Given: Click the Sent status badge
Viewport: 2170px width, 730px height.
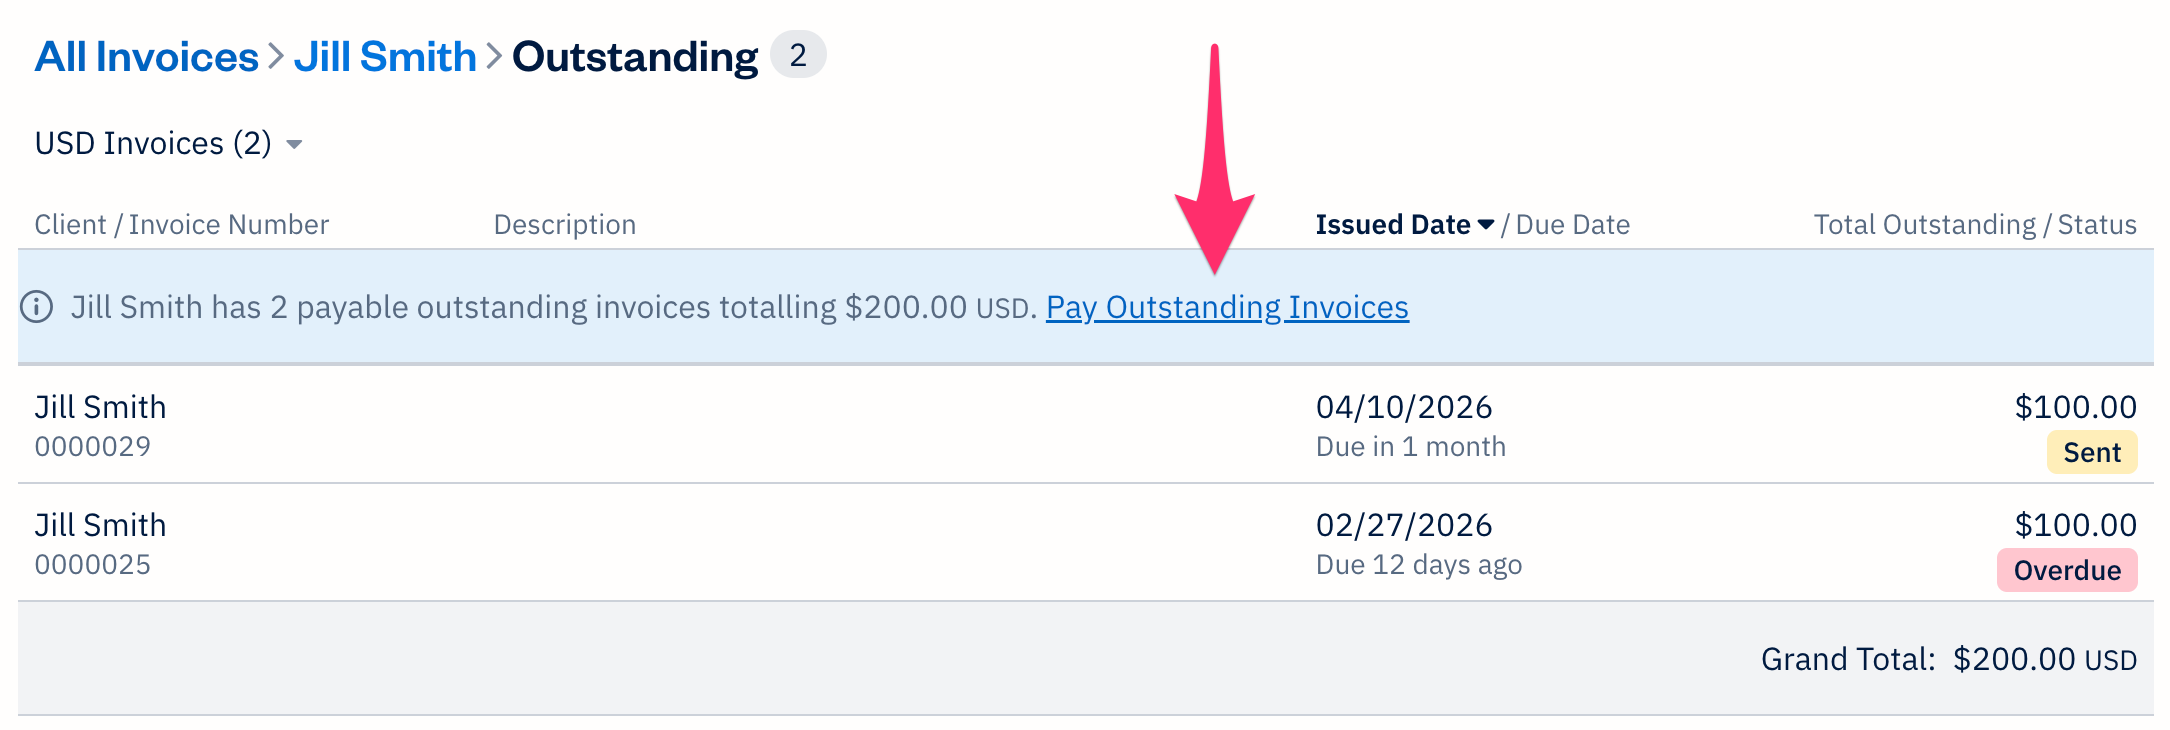Looking at the screenshot, I should (2091, 452).
